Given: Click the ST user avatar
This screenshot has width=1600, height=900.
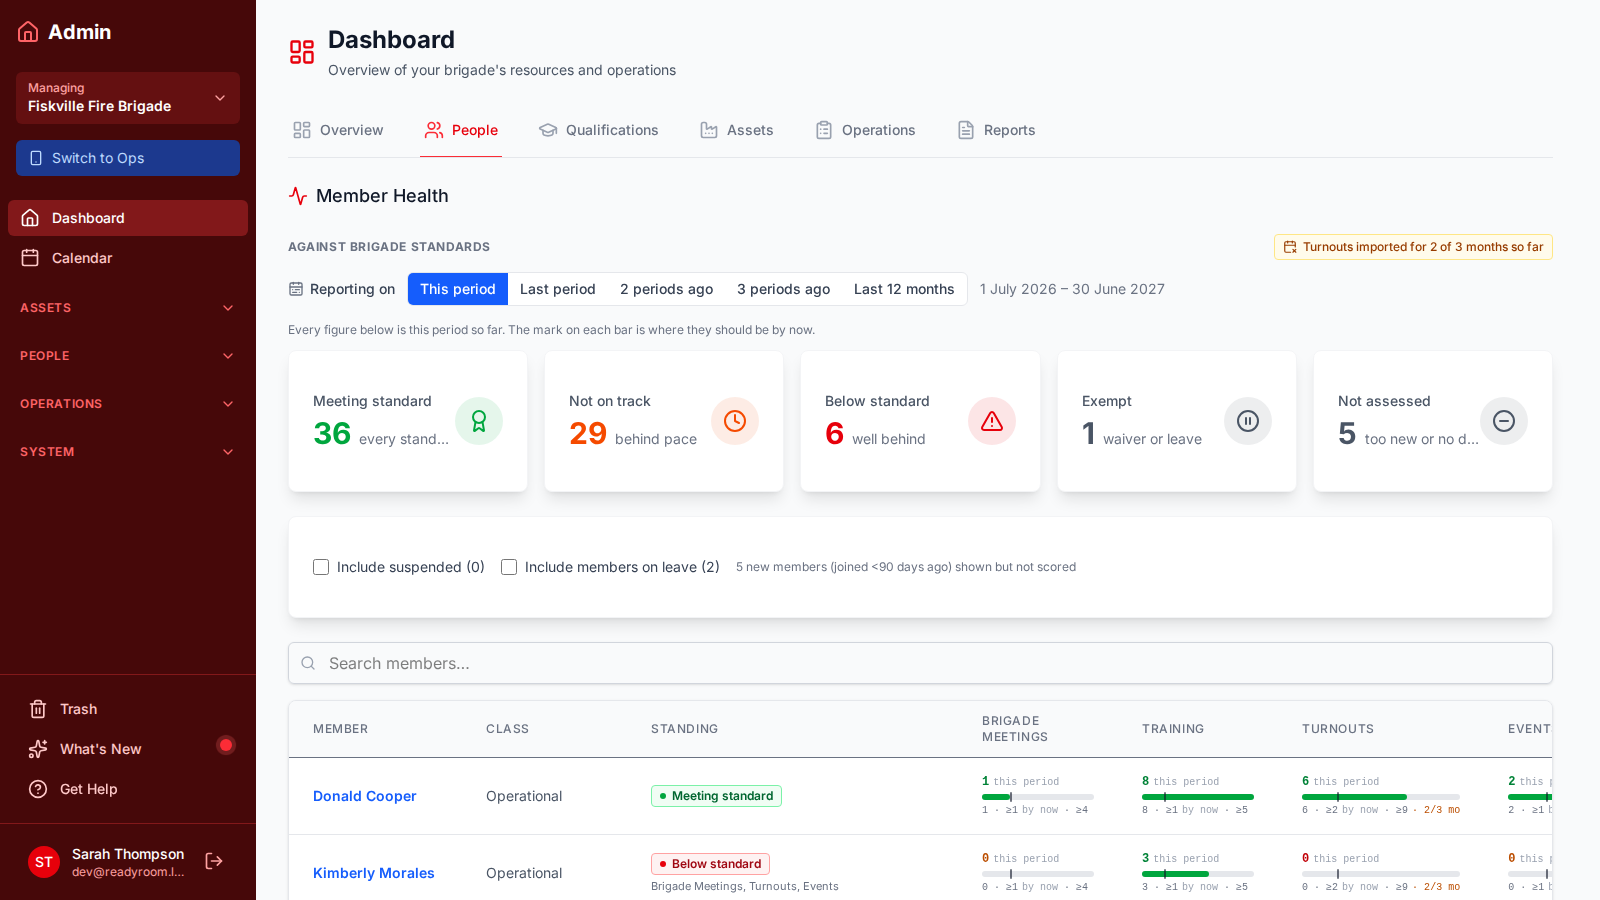Looking at the screenshot, I should click(44, 861).
